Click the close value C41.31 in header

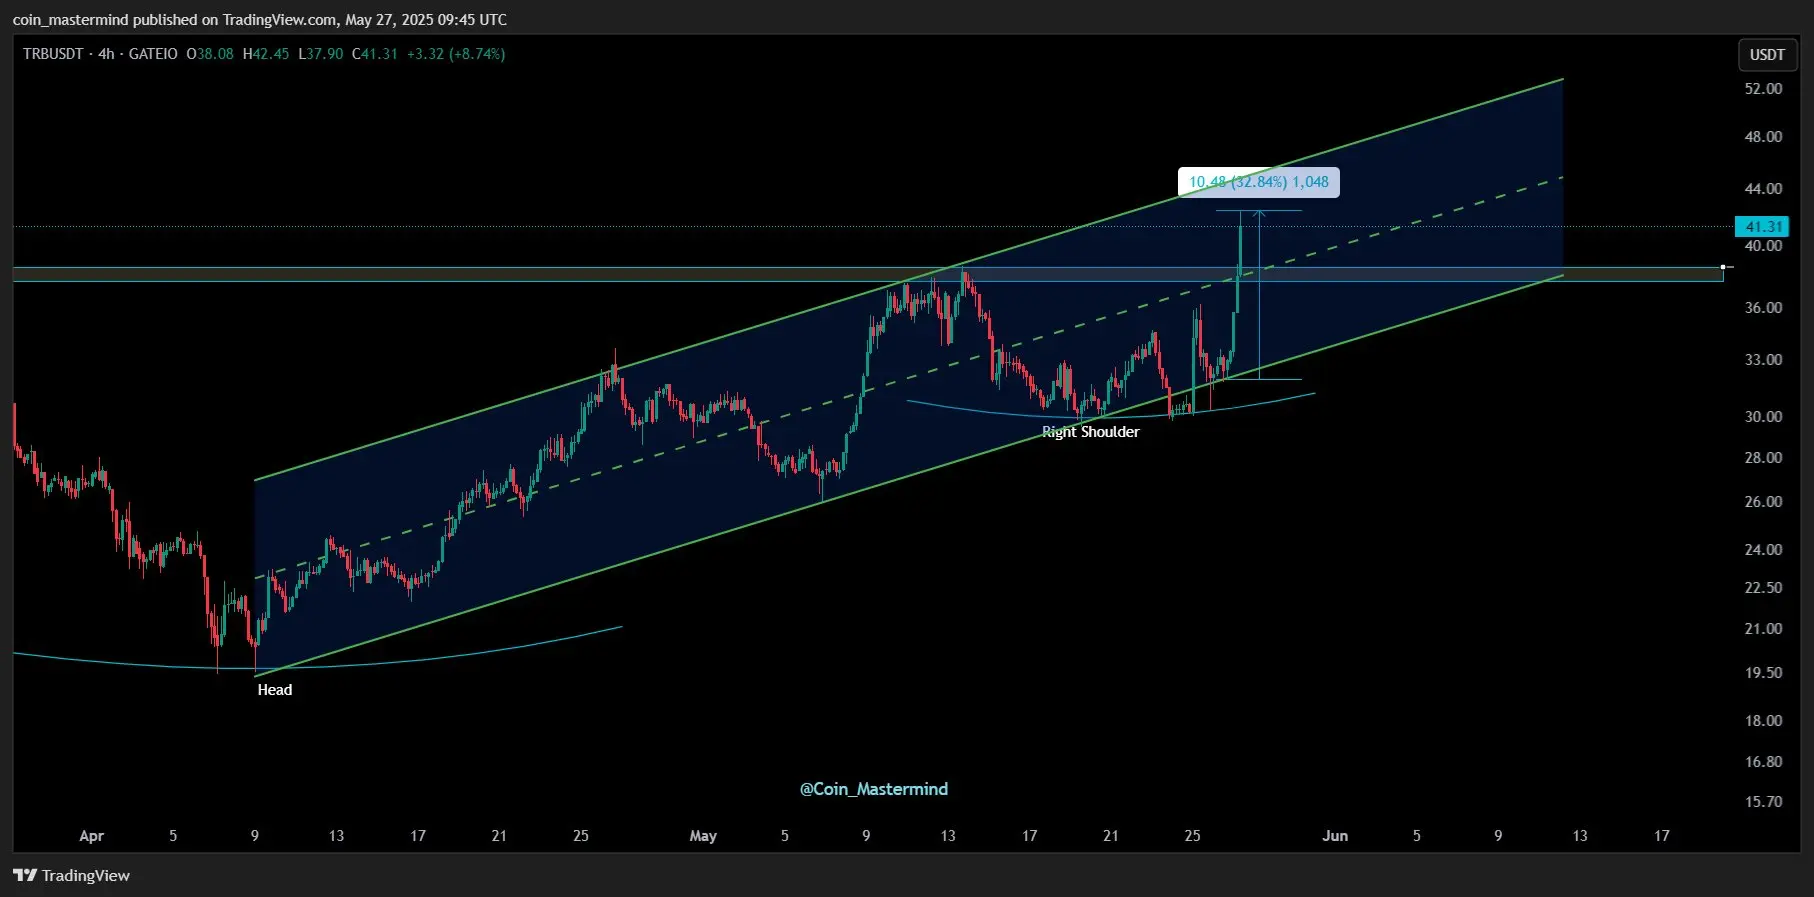(375, 54)
